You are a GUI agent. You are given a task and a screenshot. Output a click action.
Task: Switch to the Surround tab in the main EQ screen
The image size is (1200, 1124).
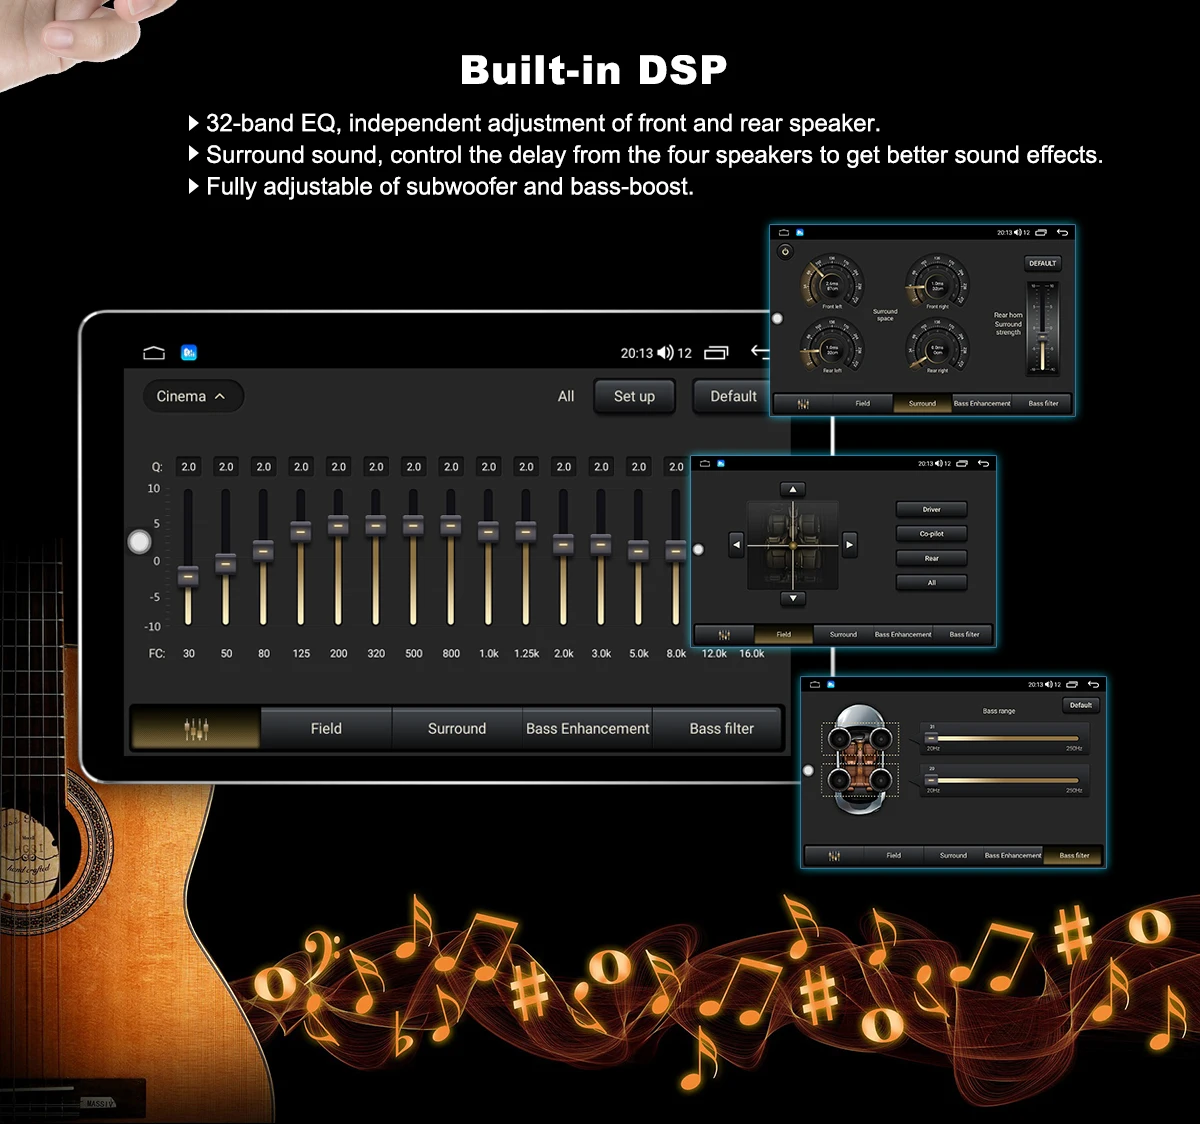click(457, 728)
